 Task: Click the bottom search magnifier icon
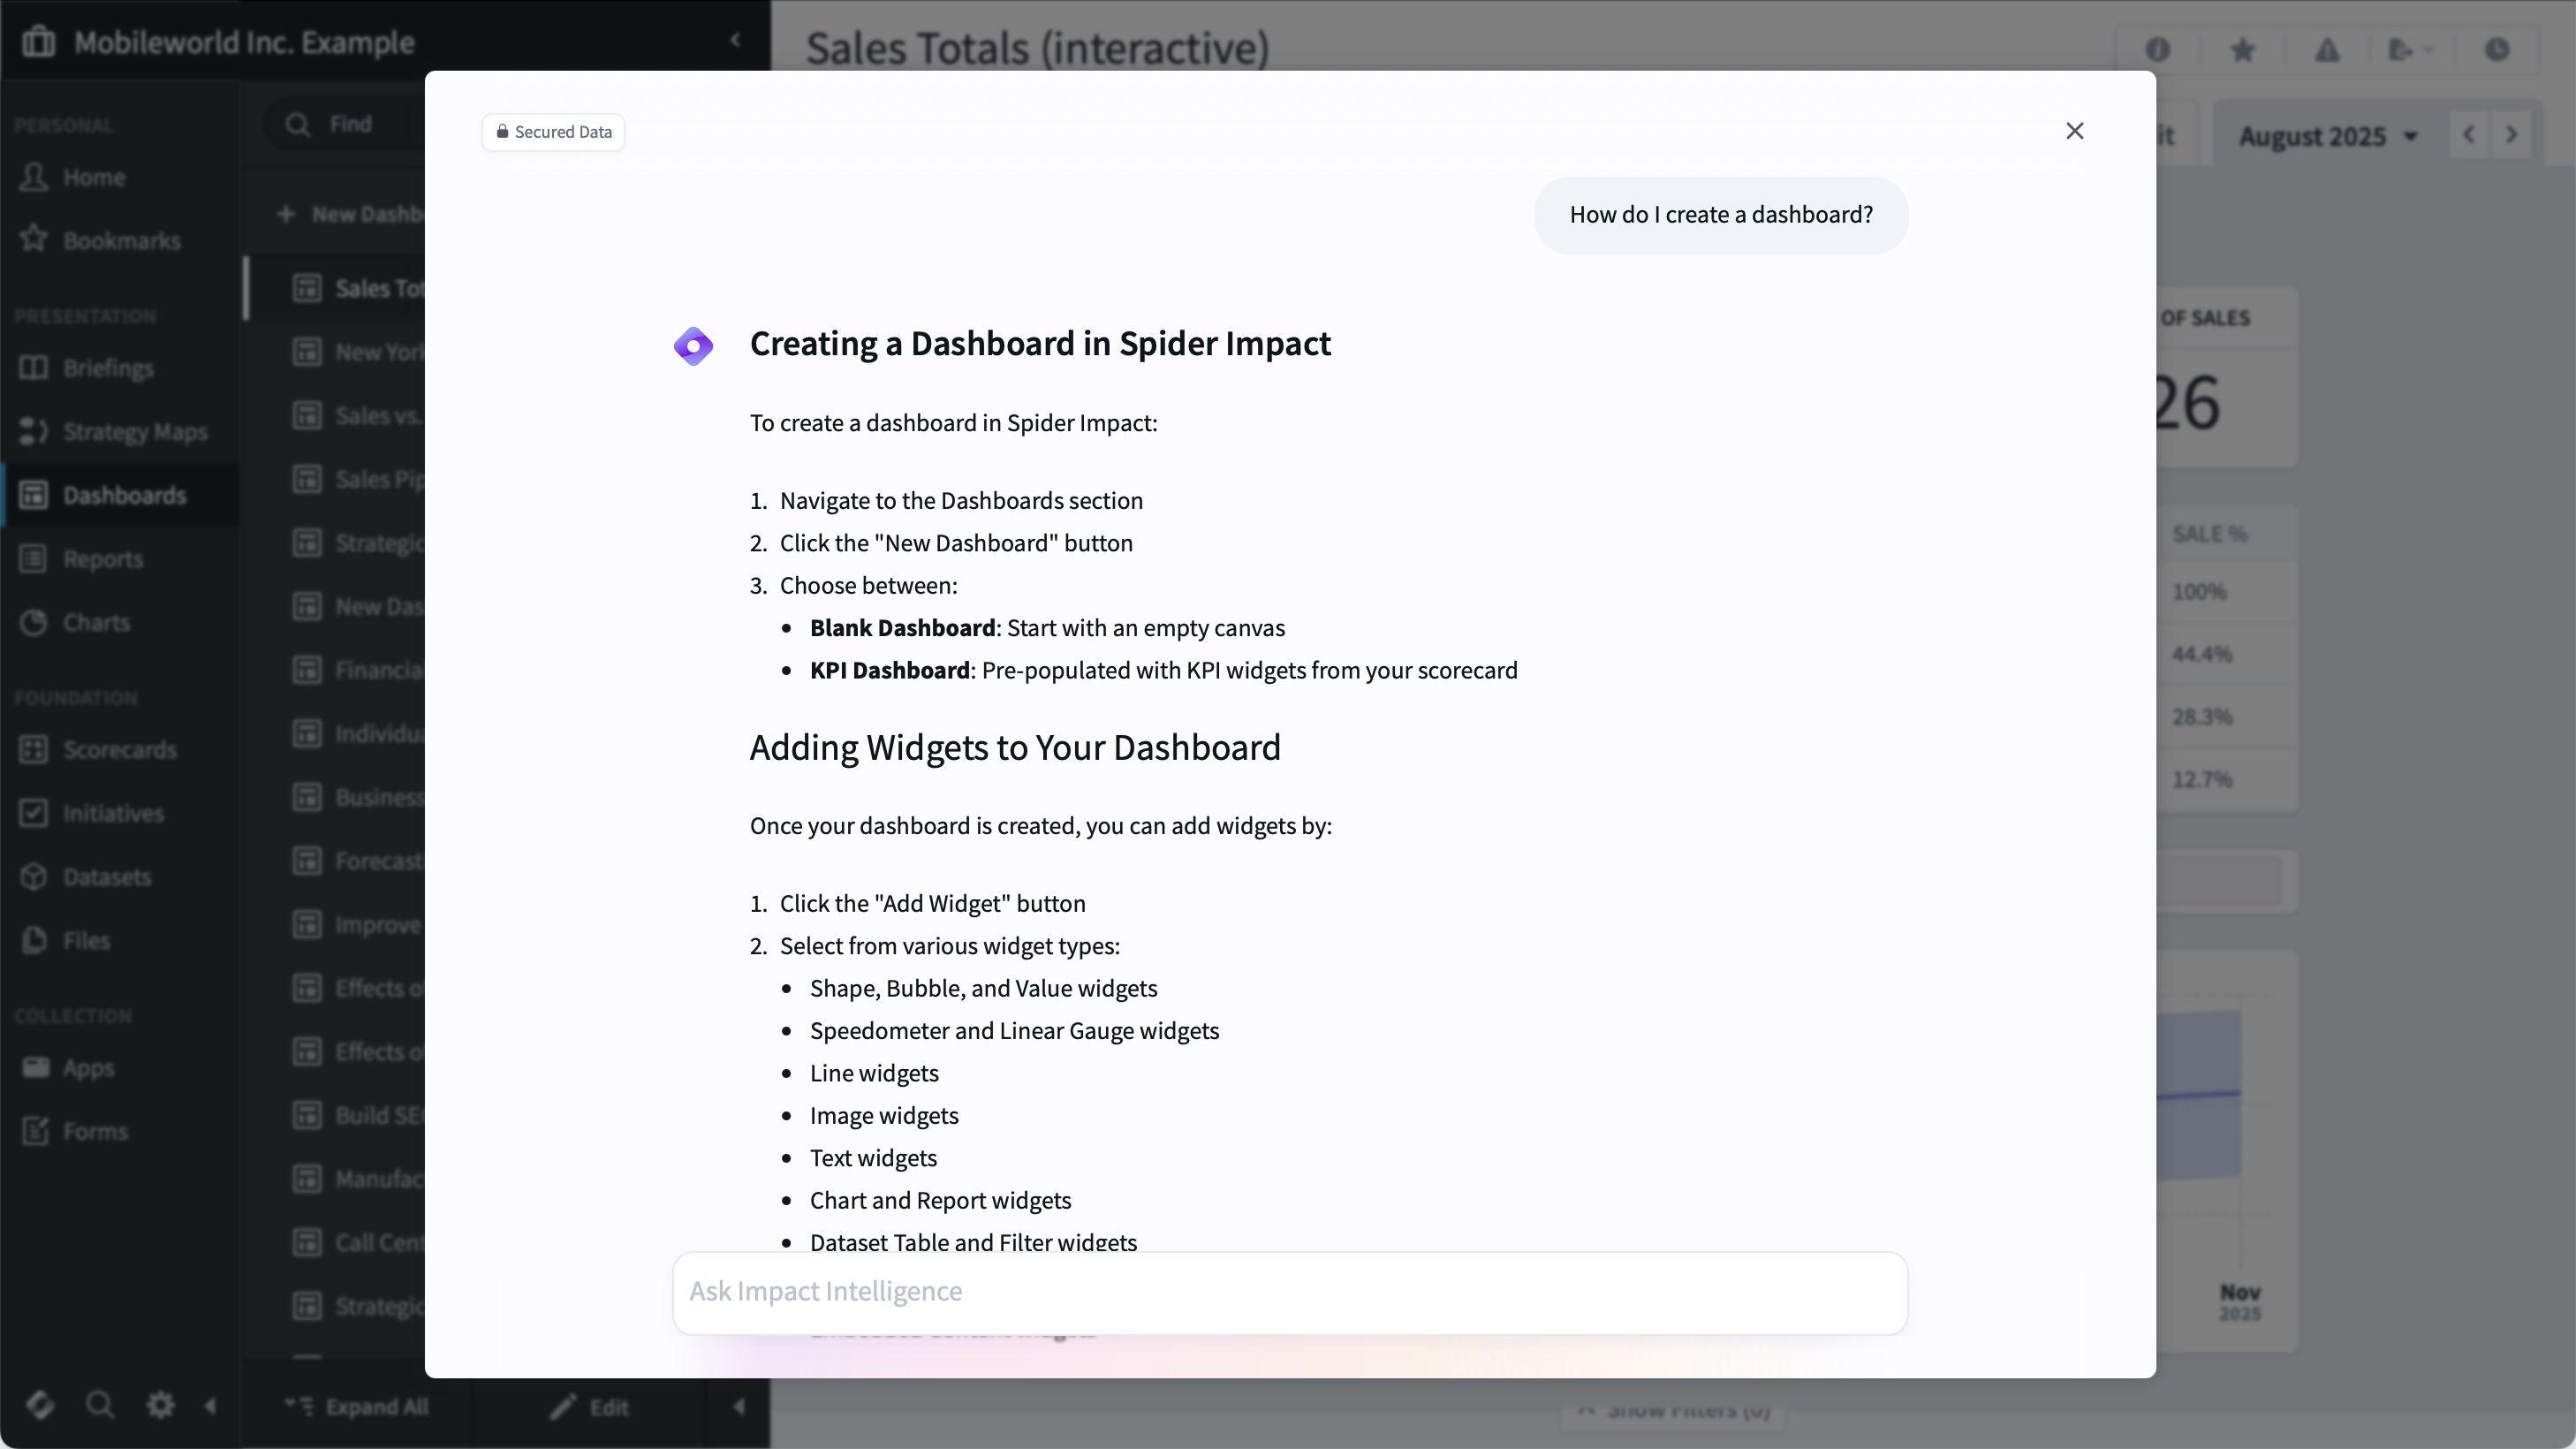point(99,1405)
